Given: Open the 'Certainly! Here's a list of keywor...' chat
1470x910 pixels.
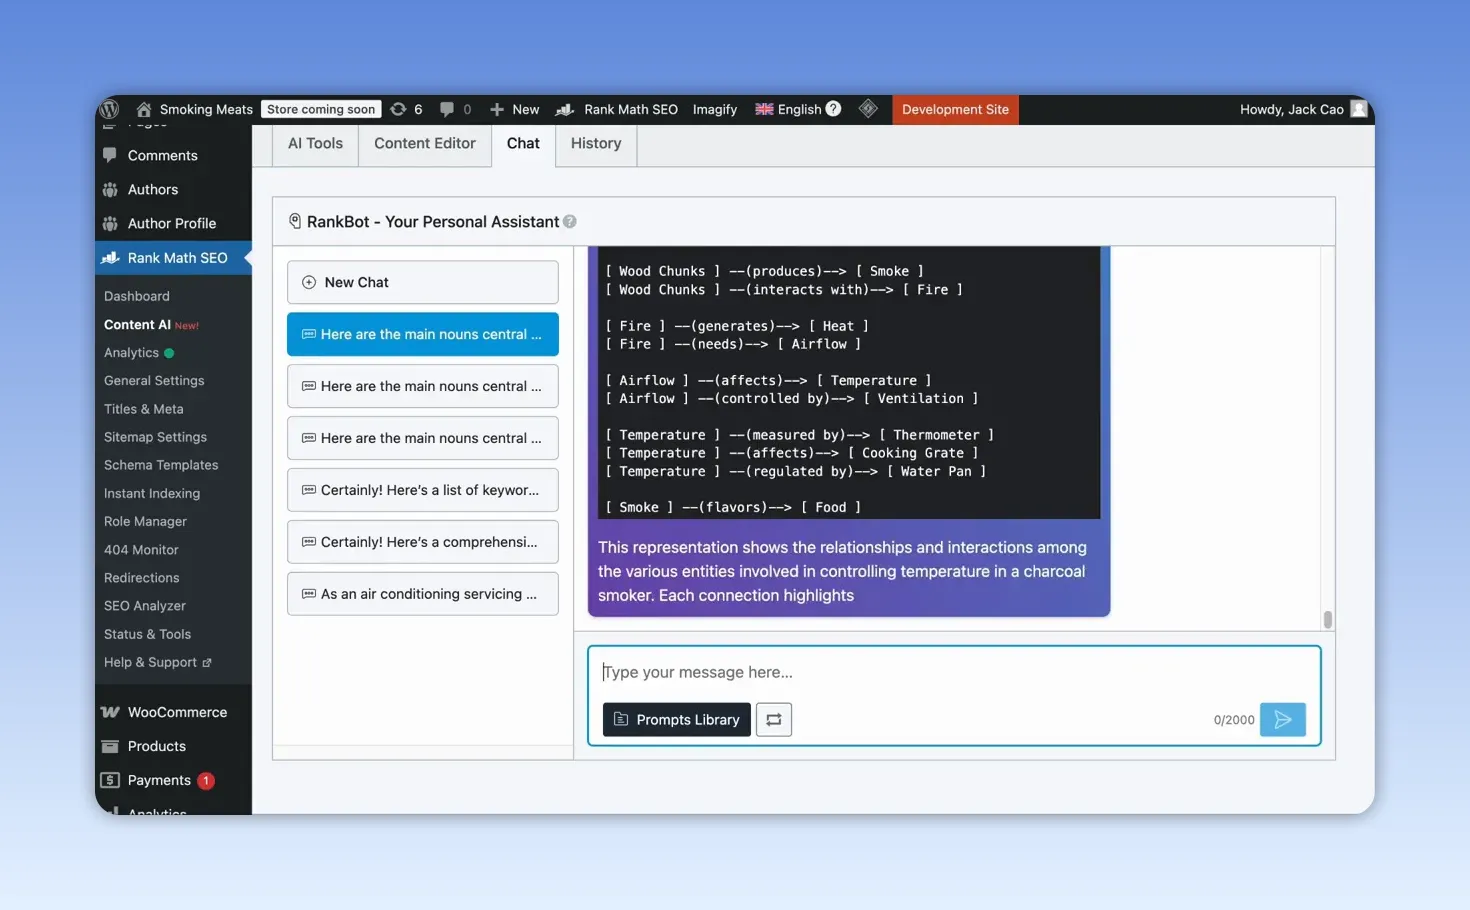Looking at the screenshot, I should (423, 490).
